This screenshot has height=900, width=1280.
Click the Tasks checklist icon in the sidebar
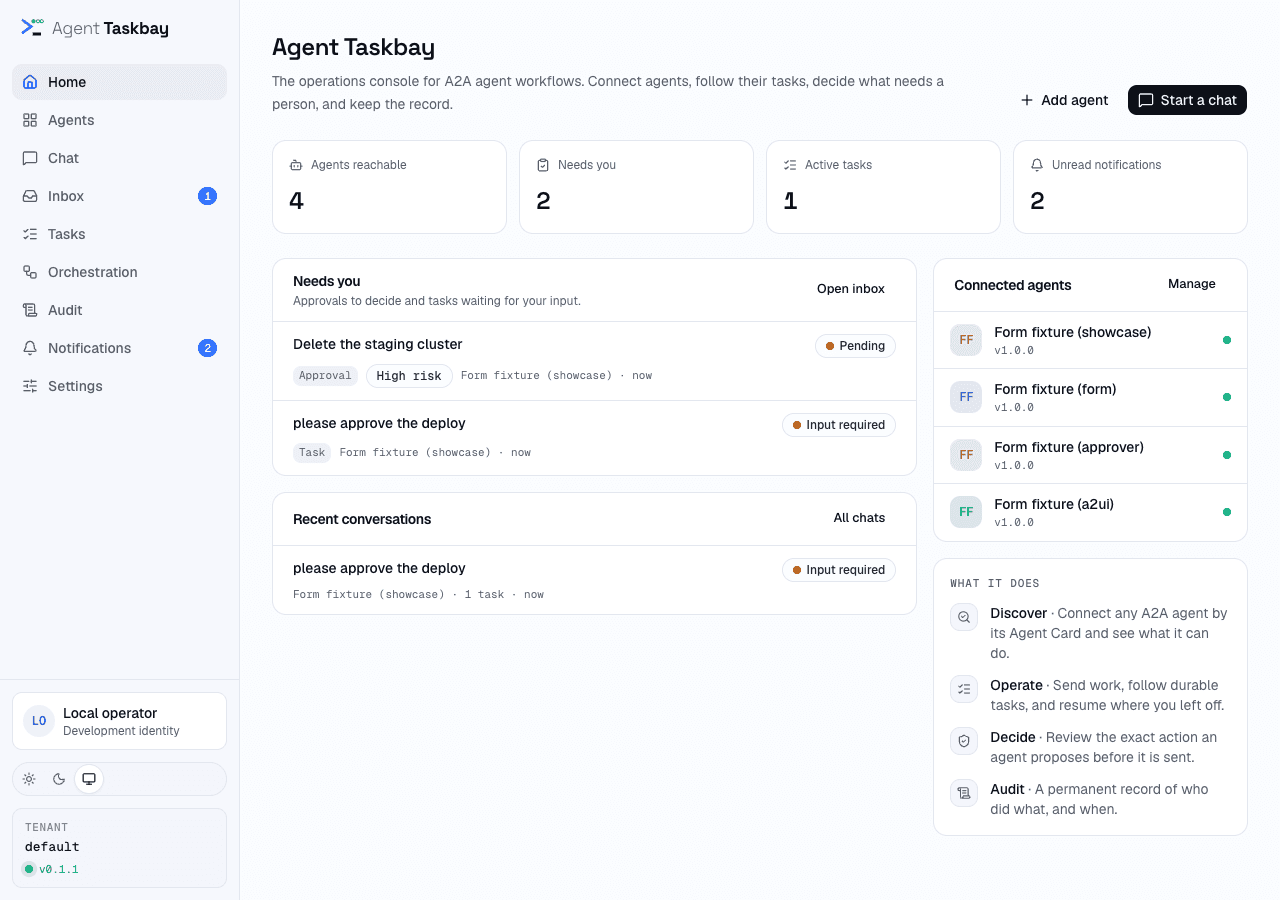(30, 234)
